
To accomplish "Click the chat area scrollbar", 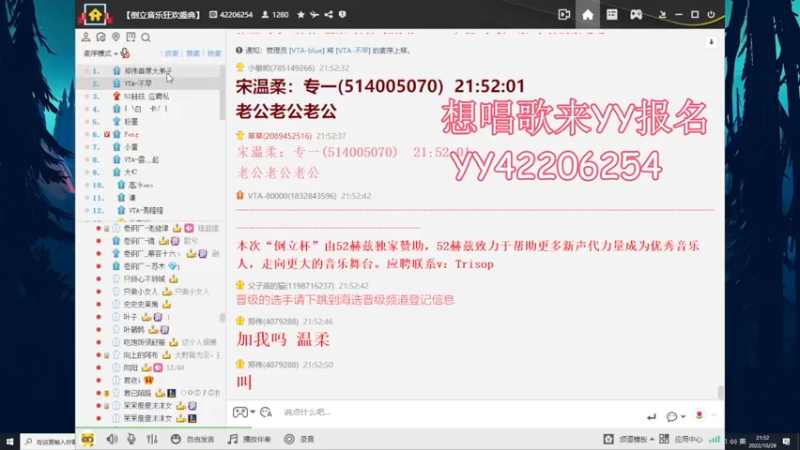I will pyautogui.click(x=720, y=392).
